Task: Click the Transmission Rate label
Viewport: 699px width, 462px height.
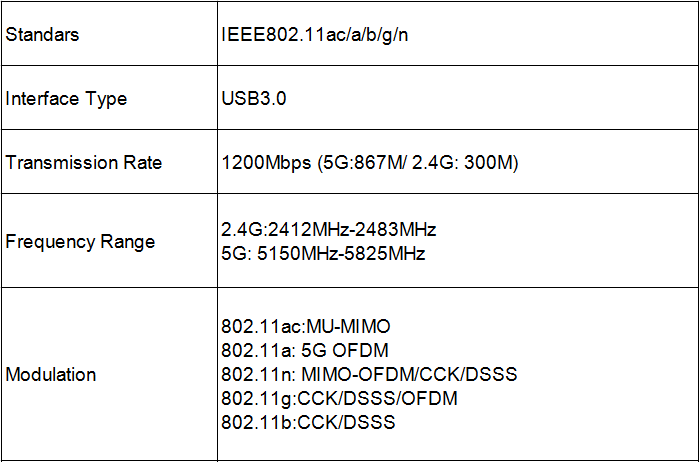Action: [83, 162]
